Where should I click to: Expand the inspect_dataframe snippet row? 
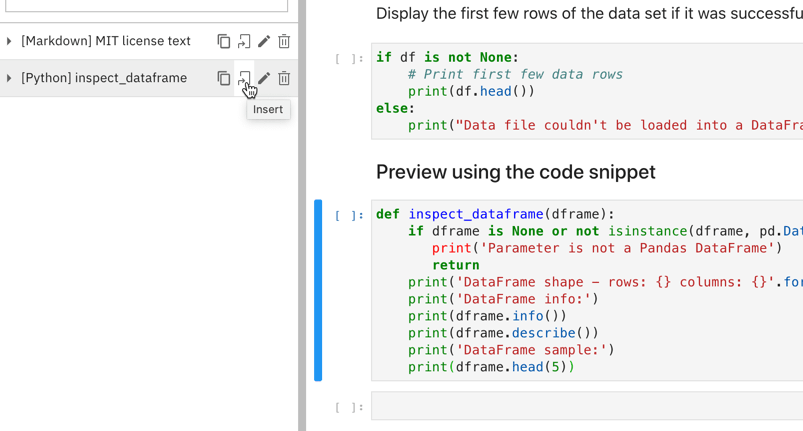click(9, 78)
